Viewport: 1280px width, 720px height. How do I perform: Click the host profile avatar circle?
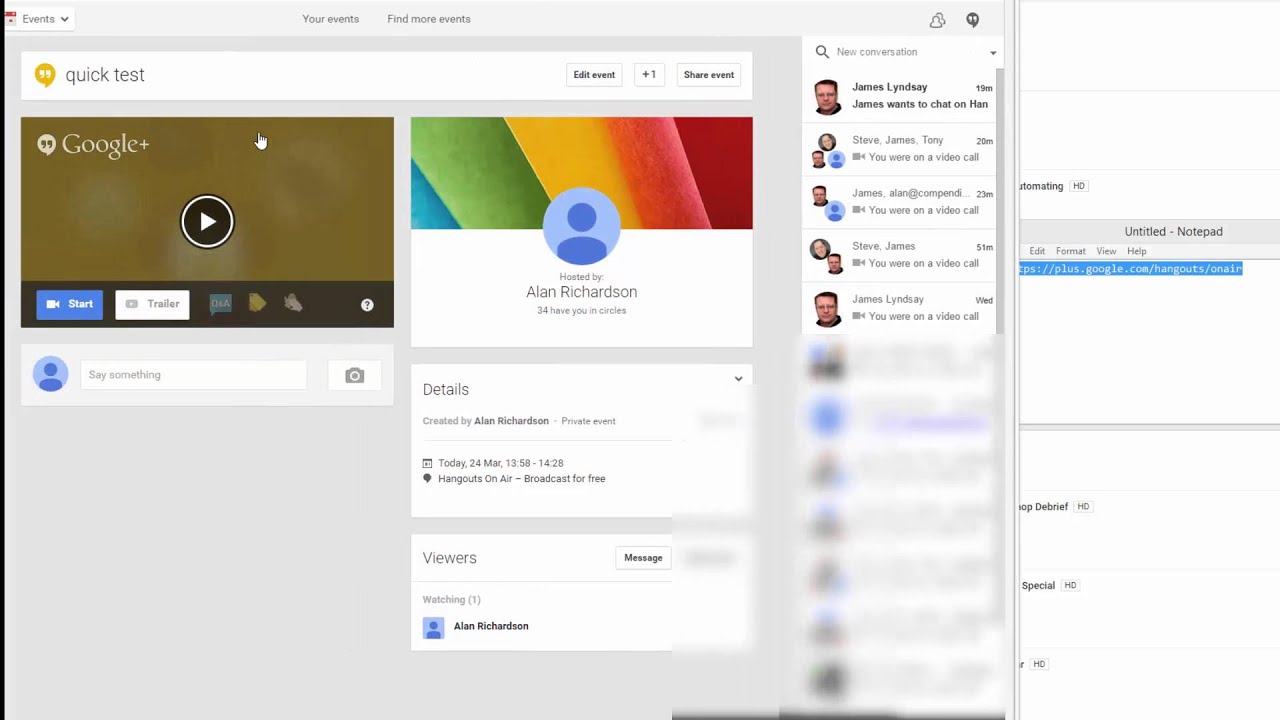coord(581,225)
